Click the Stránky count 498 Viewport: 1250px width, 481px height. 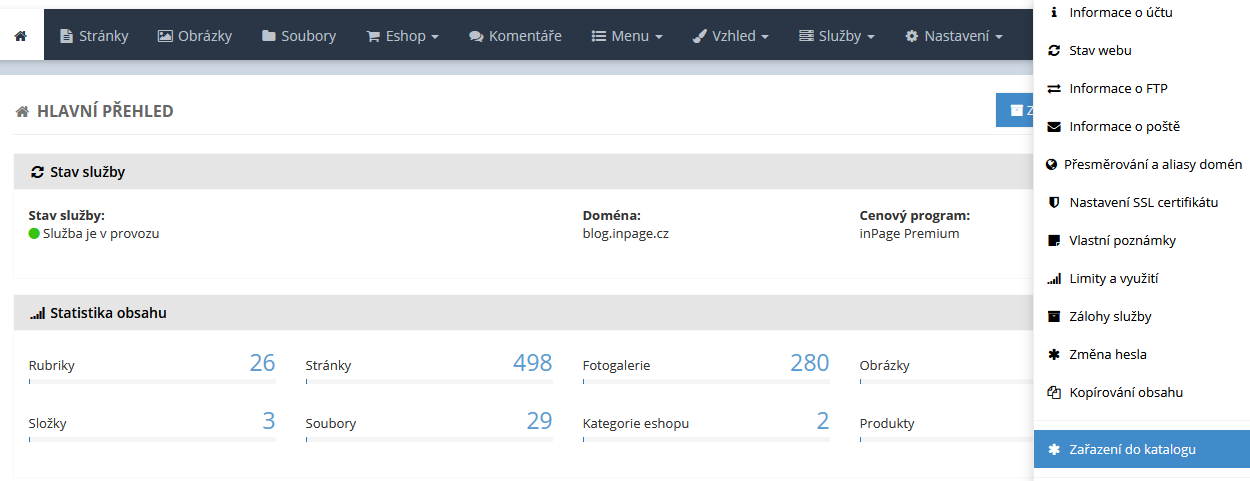click(x=532, y=363)
